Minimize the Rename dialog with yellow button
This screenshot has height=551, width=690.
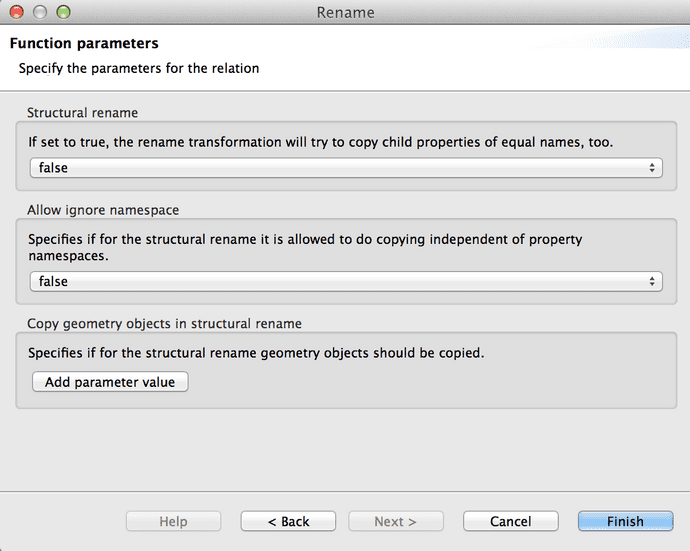pyautogui.click(x=40, y=12)
